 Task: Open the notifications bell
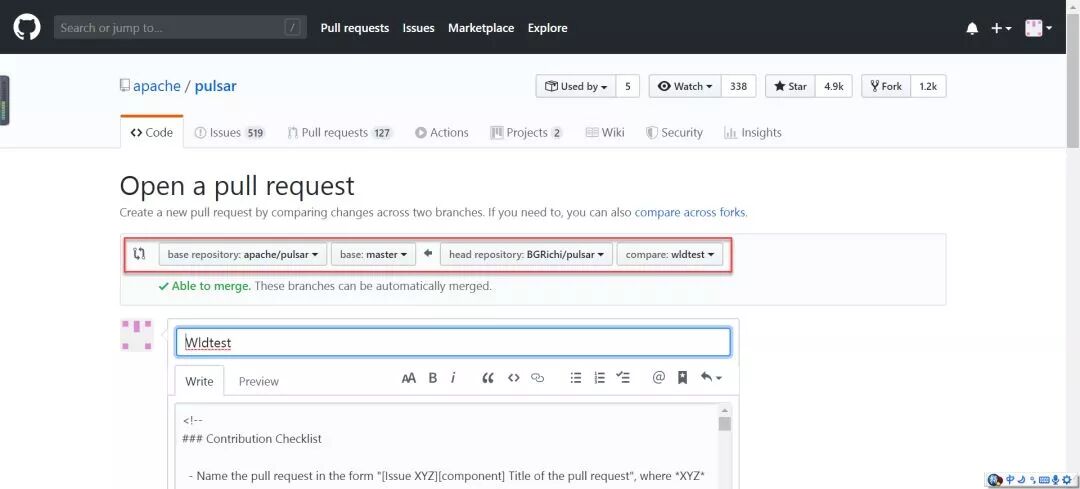coord(972,28)
